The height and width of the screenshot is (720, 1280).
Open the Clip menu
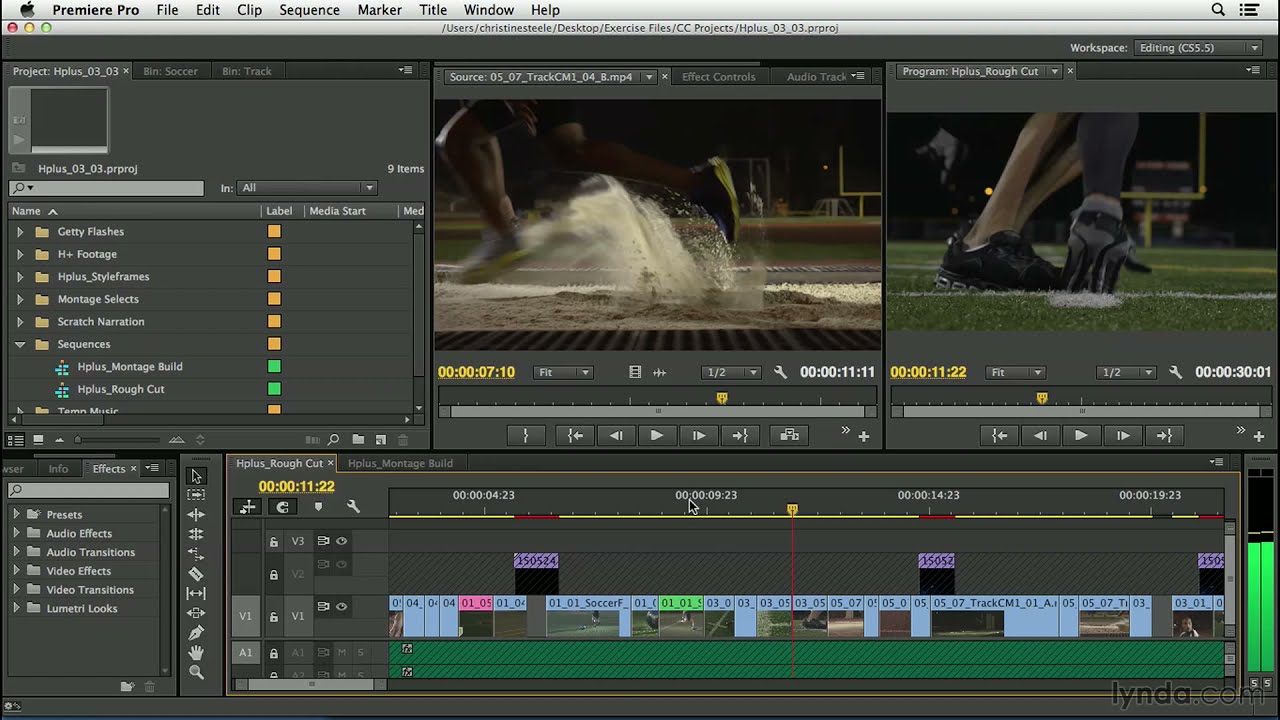pos(249,10)
